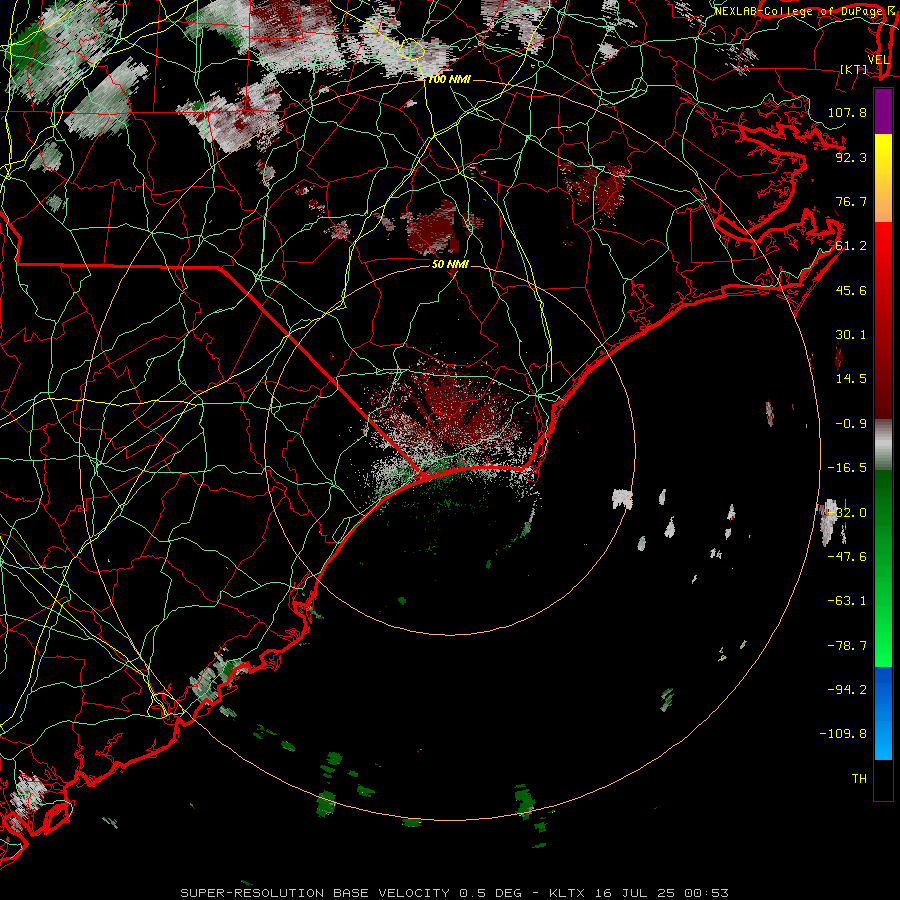
Task: Click the 61.2 velocity legend value
Action: pos(851,246)
